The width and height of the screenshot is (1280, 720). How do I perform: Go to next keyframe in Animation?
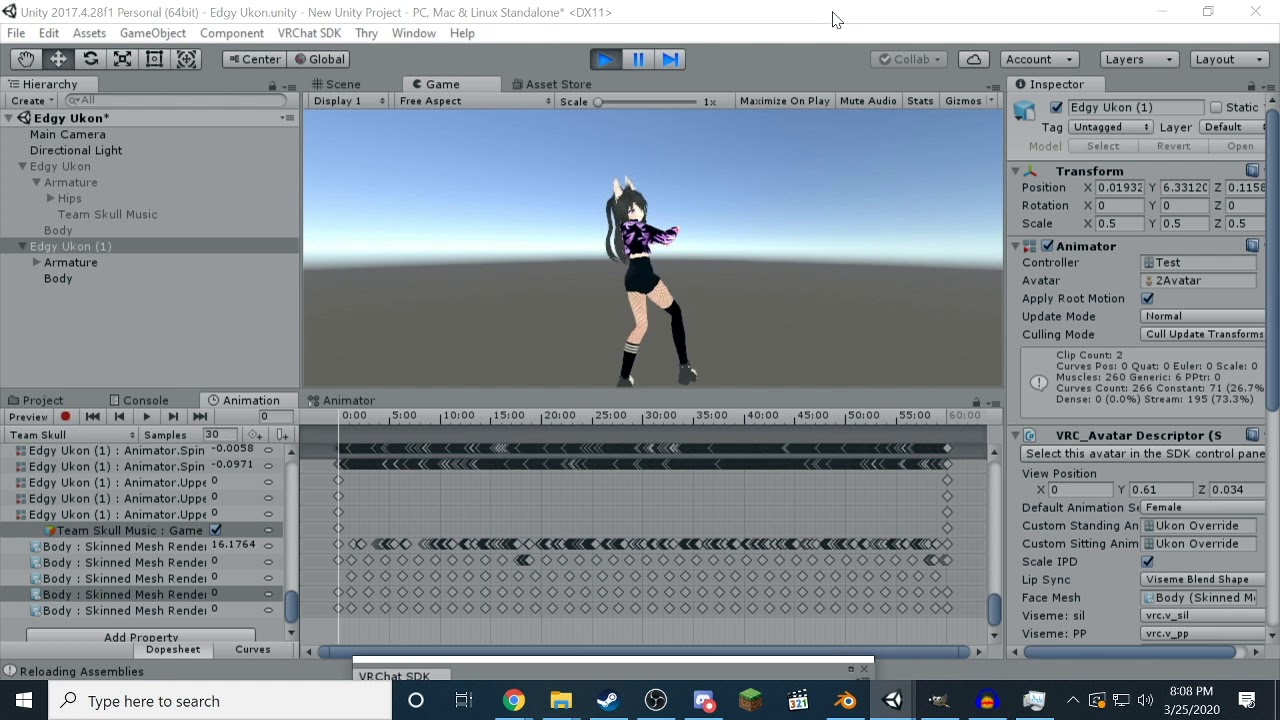[173, 417]
